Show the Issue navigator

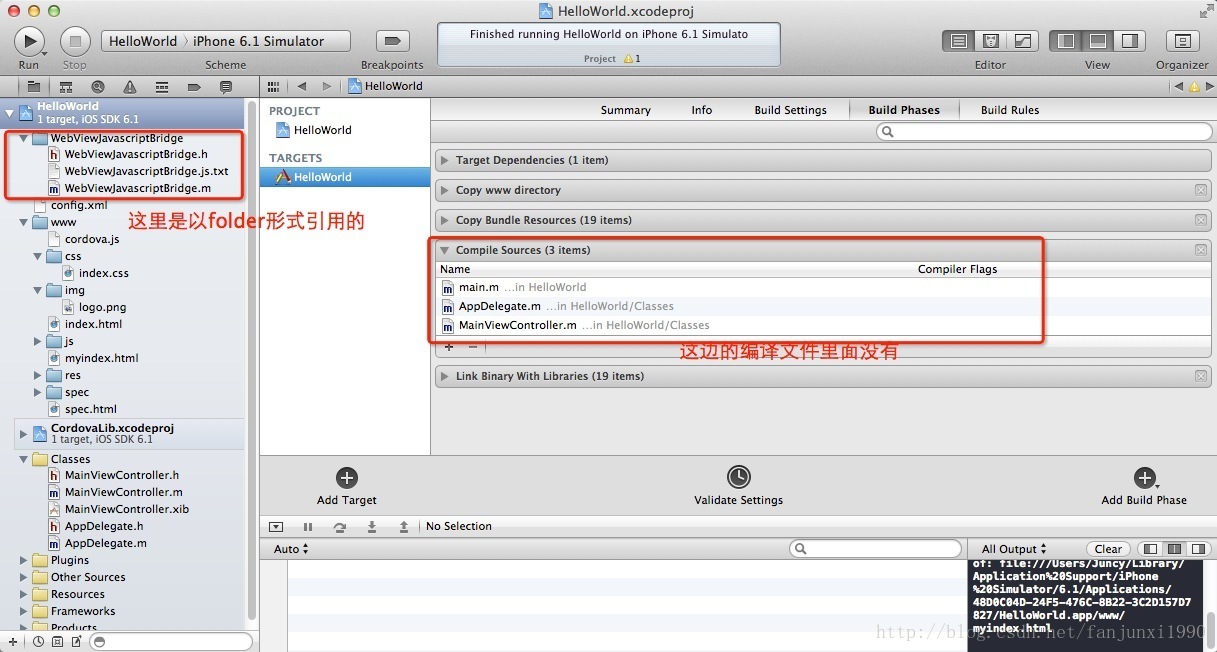[x=130, y=87]
